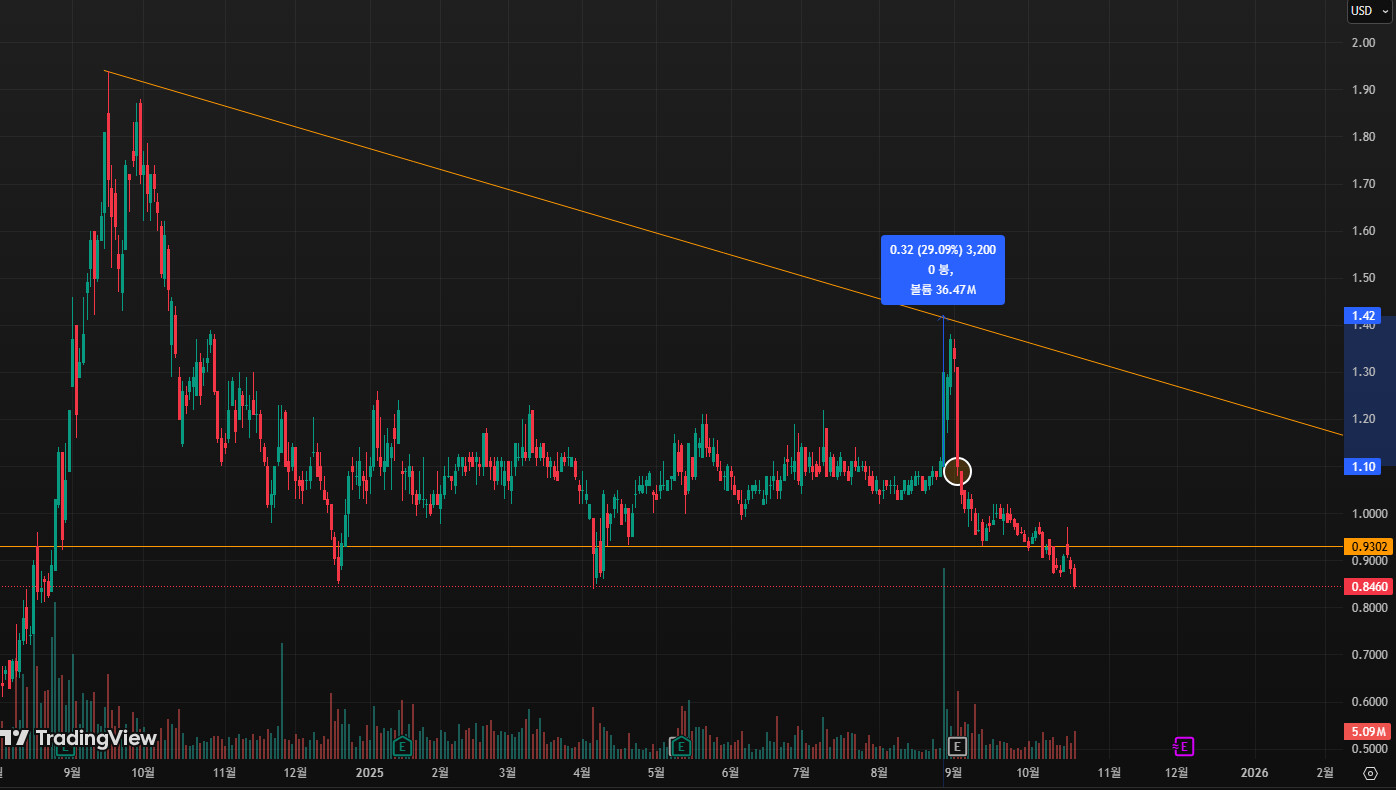Click the red 5.09M volume label

click(x=1369, y=732)
